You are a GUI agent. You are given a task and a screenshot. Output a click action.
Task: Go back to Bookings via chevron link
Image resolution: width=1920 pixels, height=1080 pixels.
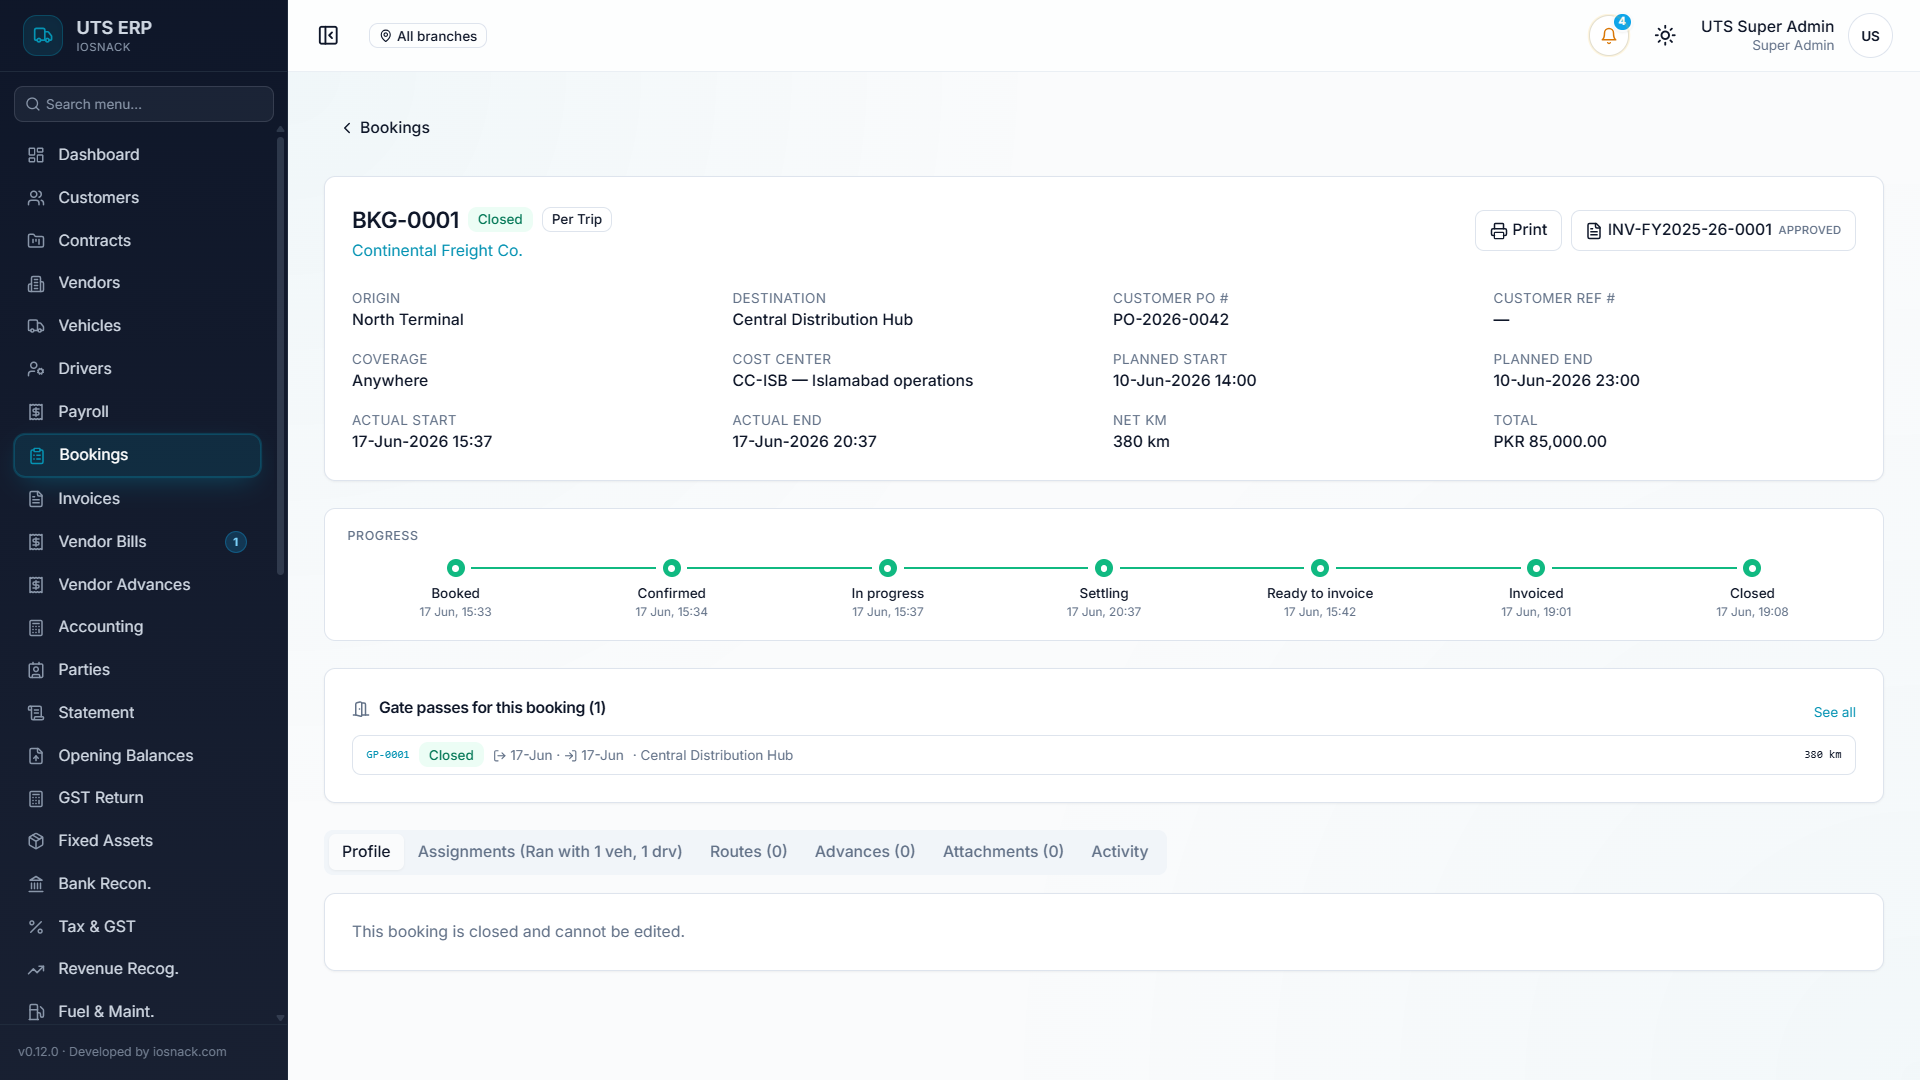[x=386, y=128]
